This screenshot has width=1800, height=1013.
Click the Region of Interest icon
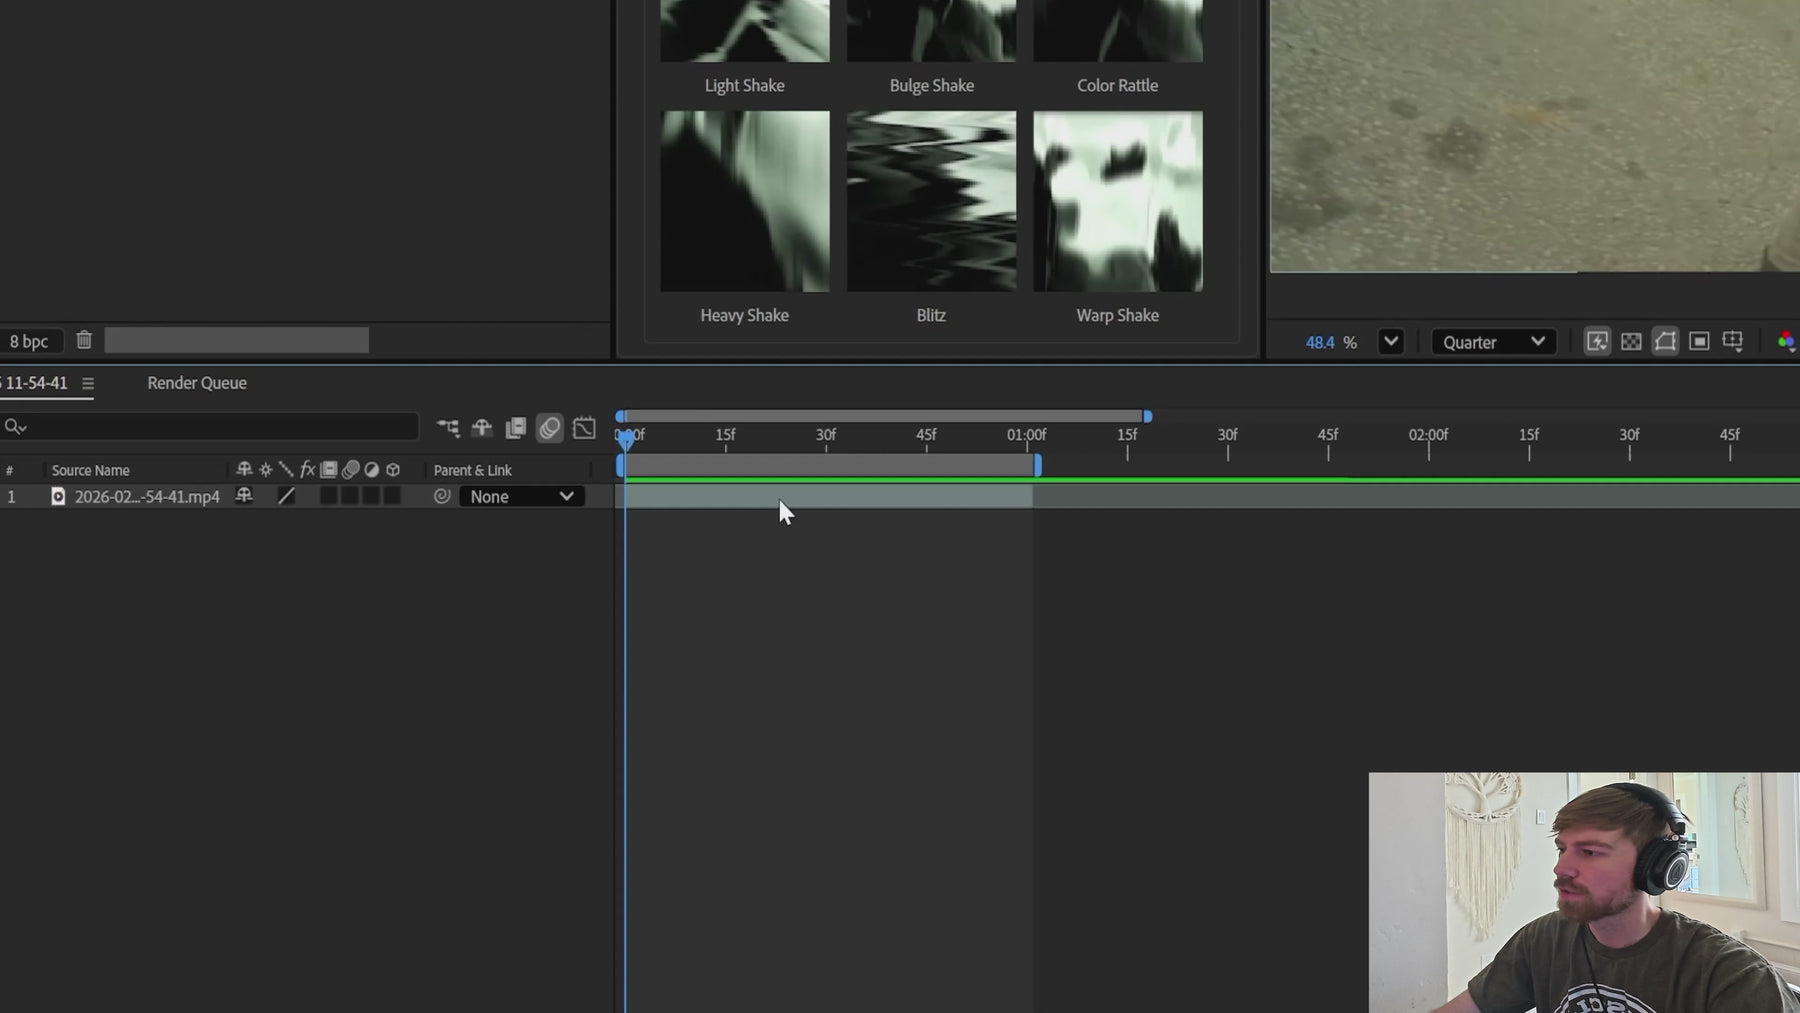click(x=1699, y=342)
